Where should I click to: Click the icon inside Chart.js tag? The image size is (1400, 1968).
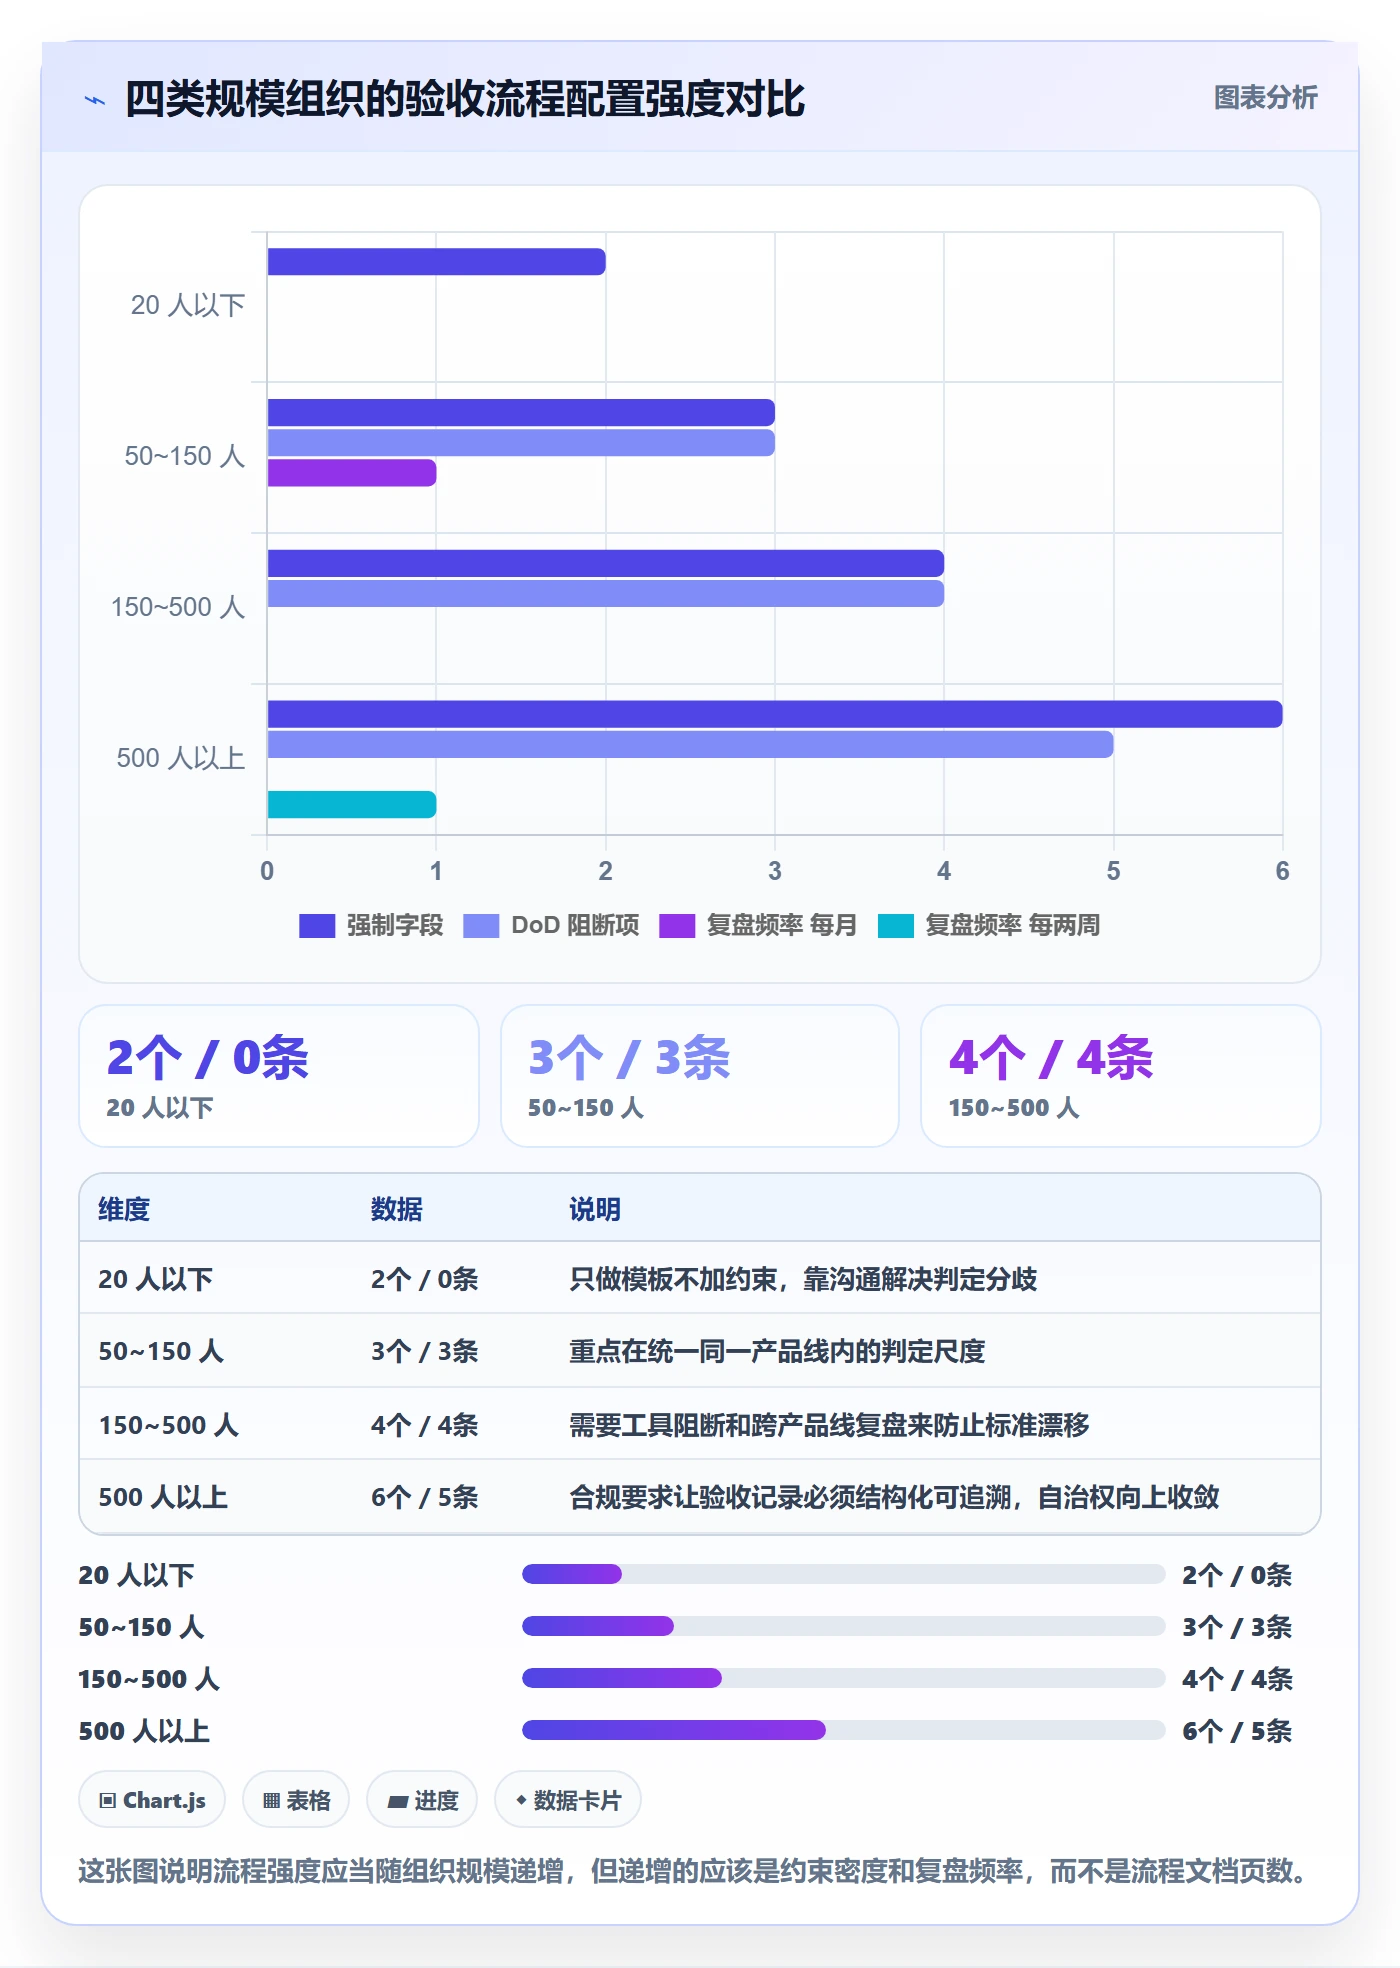pyautogui.click(x=108, y=1801)
